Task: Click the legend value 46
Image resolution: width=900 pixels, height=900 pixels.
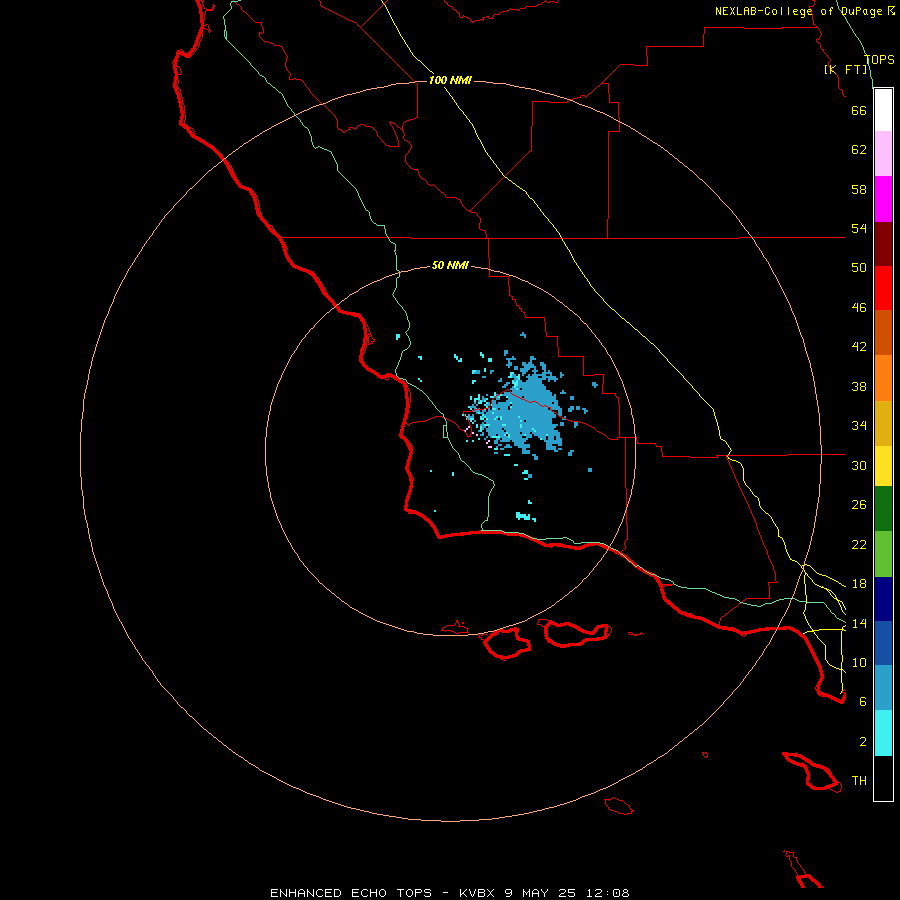Action: pos(859,307)
